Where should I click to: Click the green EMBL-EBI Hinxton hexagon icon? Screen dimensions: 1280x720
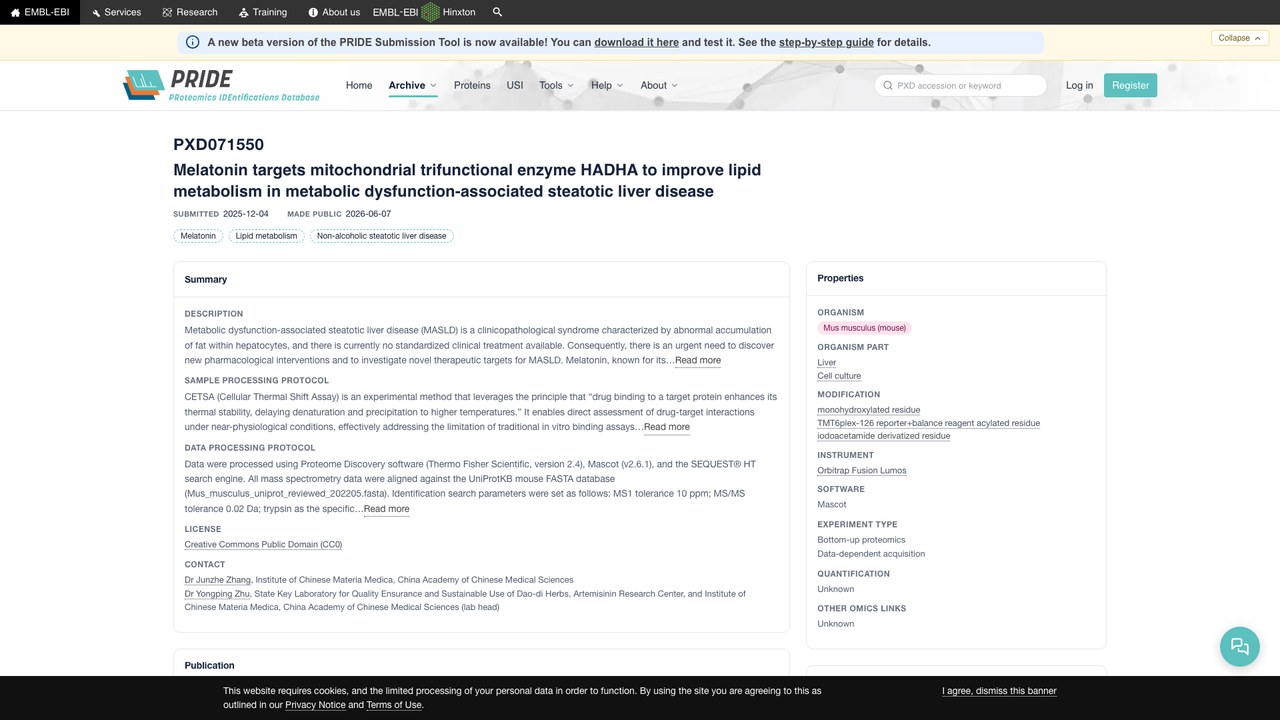point(430,12)
